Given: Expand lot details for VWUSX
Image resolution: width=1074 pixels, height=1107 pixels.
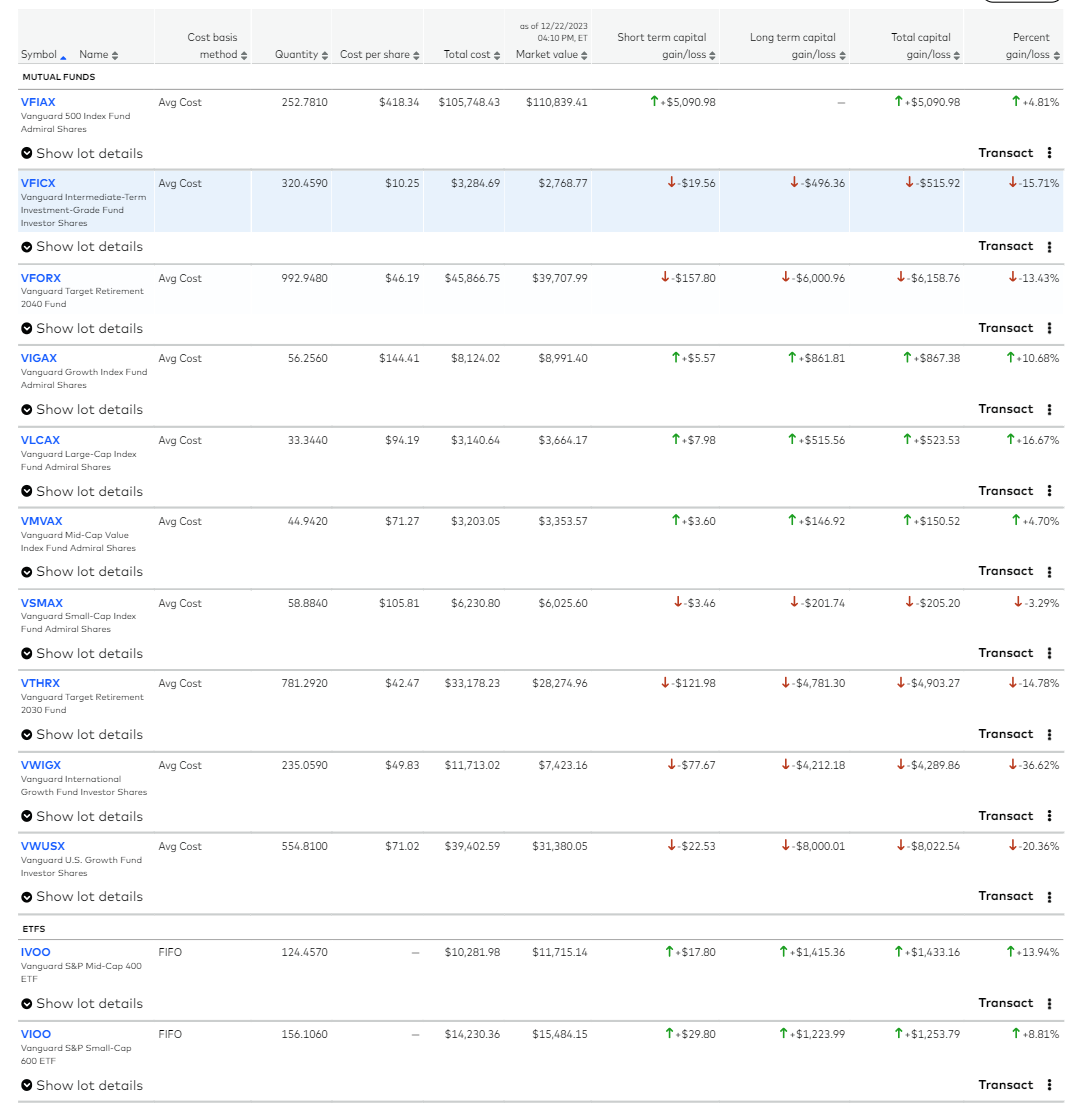Looking at the screenshot, I should (82, 897).
